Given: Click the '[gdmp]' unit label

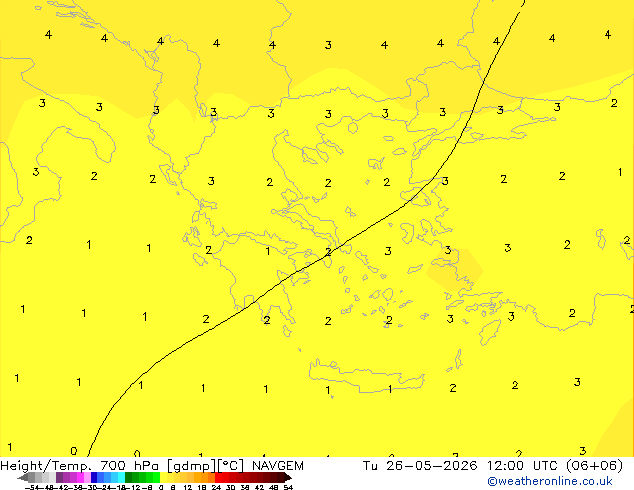Looking at the screenshot, I should coord(191,466).
